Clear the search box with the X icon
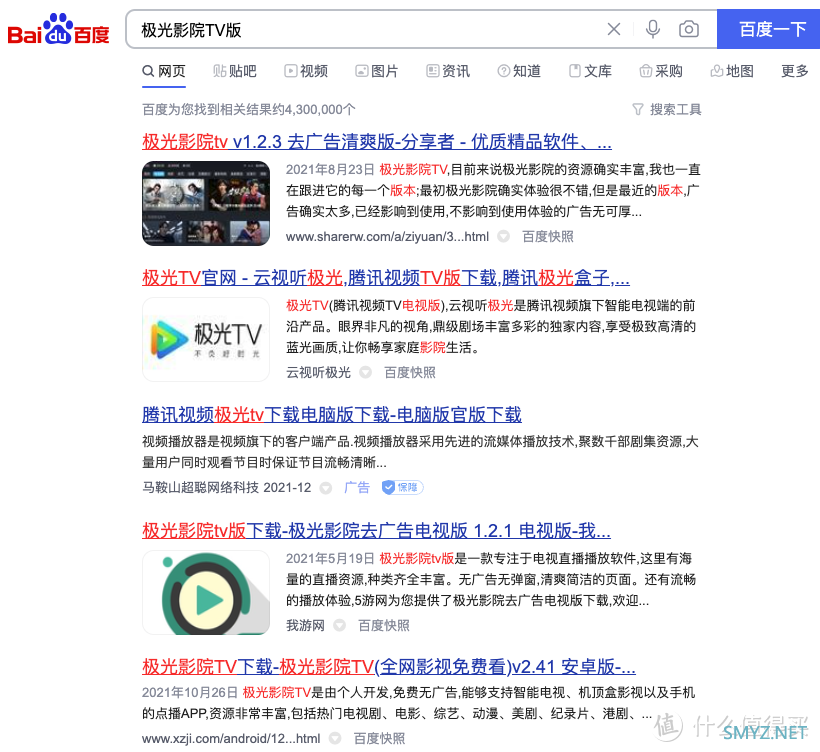Screen dimensions: 820x752 614,29
